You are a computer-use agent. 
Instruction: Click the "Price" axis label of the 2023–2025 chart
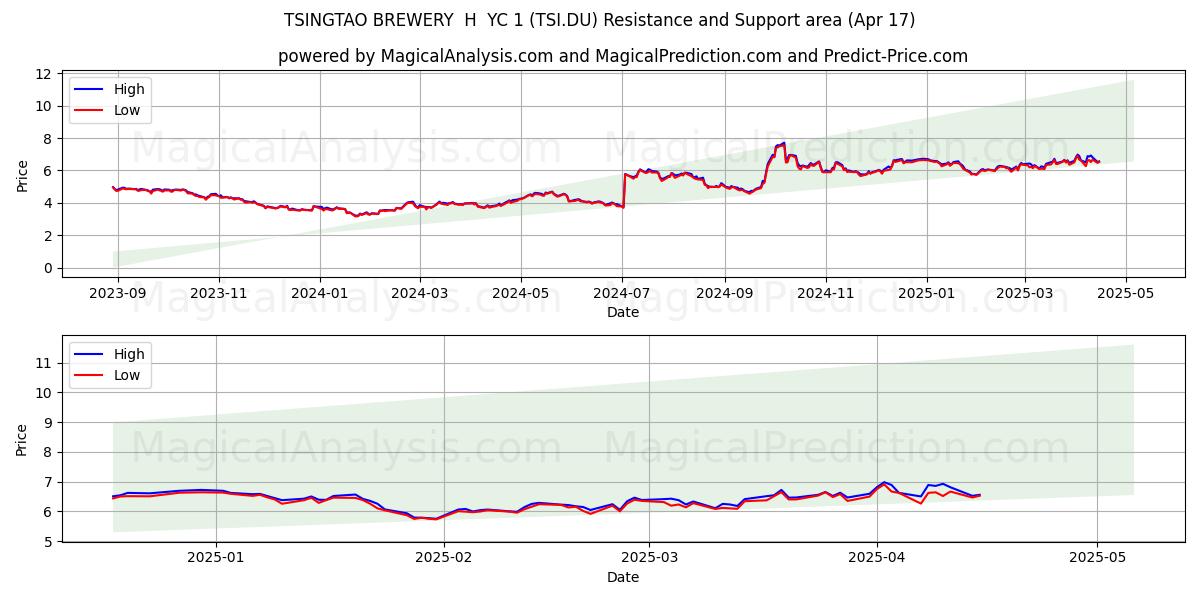click(x=22, y=176)
